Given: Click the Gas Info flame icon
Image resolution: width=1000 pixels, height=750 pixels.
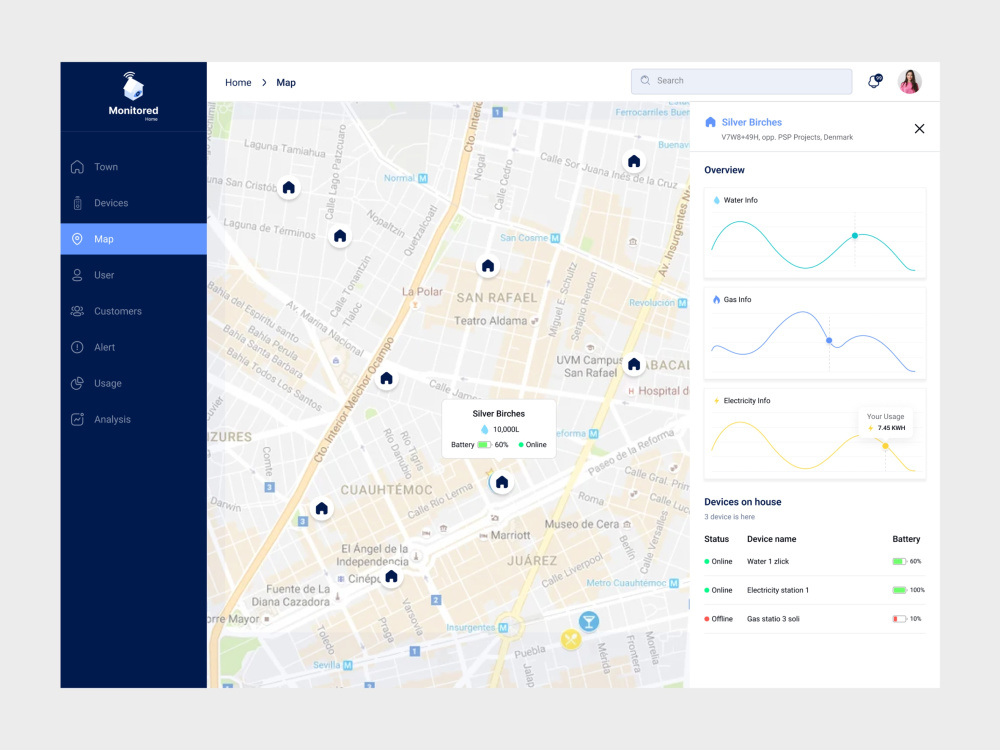Looking at the screenshot, I should pos(716,299).
